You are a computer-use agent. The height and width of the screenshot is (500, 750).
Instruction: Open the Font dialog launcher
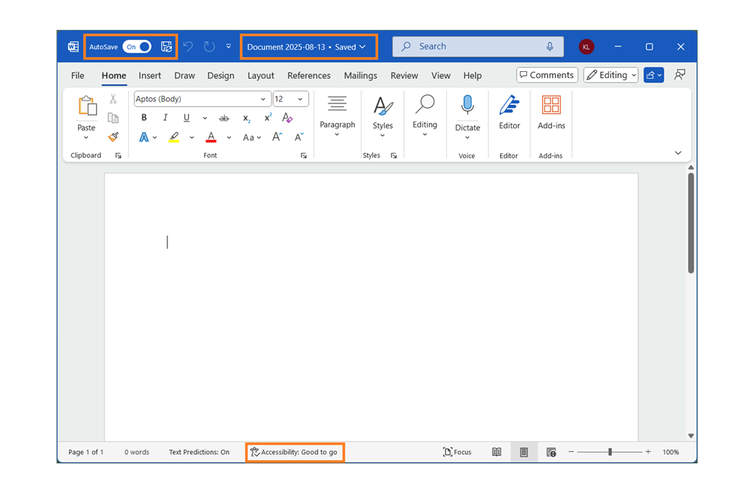tap(303, 156)
